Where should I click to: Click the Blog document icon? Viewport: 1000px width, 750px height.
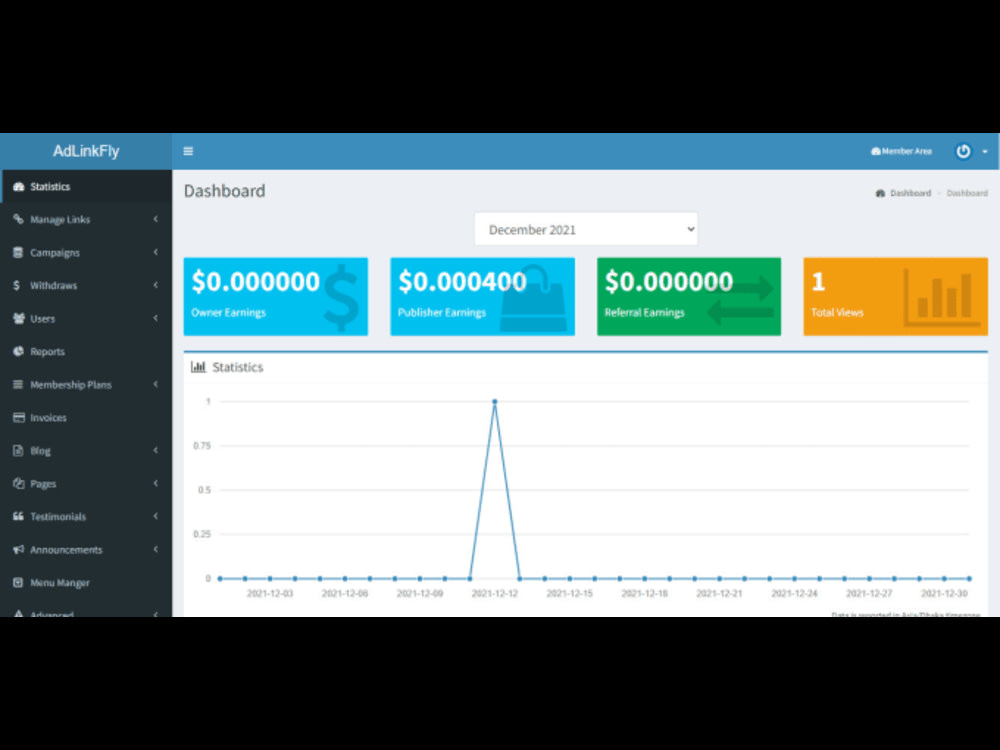(x=18, y=450)
